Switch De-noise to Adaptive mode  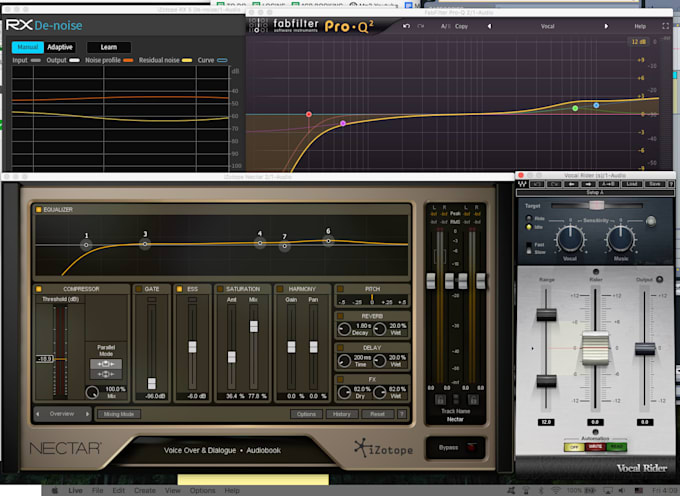tap(60, 47)
